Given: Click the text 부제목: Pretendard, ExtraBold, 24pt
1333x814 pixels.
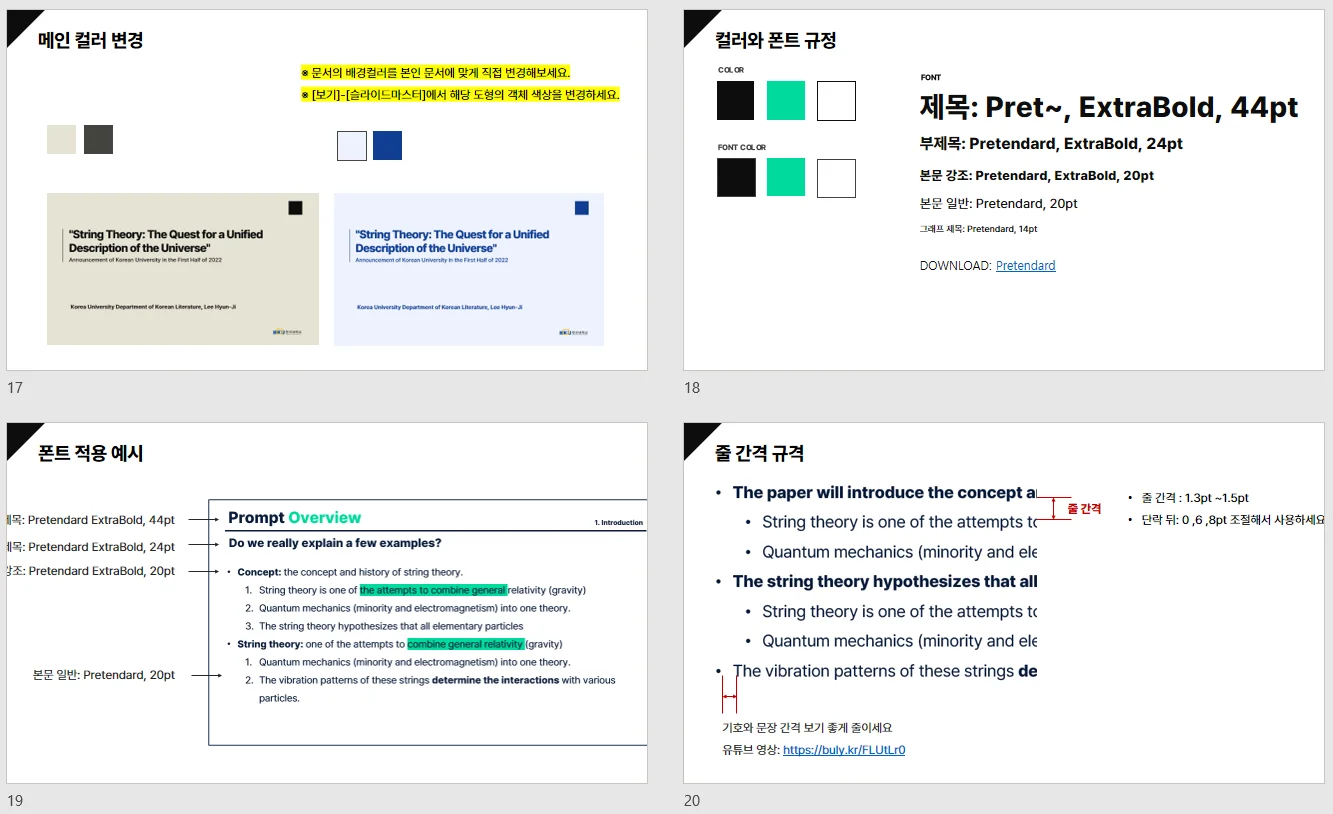Looking at the screenshot, I should click(1051, 144).
